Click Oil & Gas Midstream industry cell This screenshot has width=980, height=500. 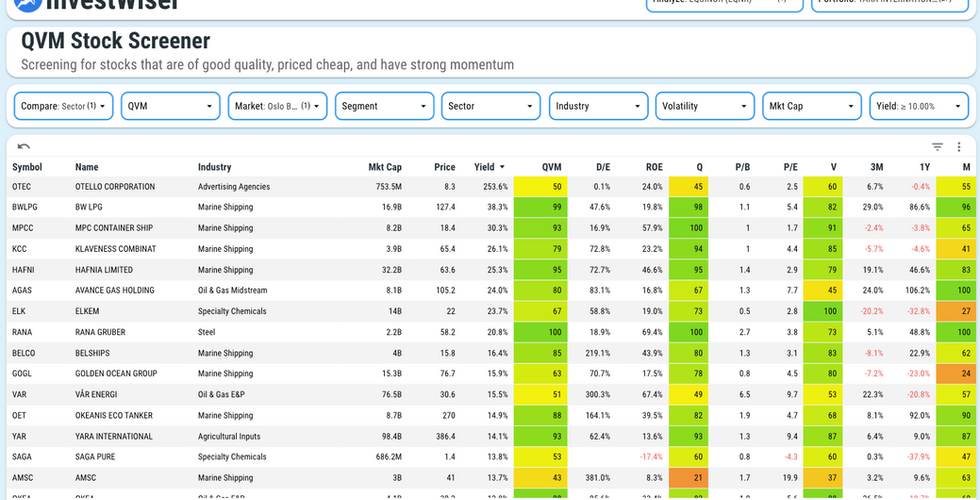[232, 290]
